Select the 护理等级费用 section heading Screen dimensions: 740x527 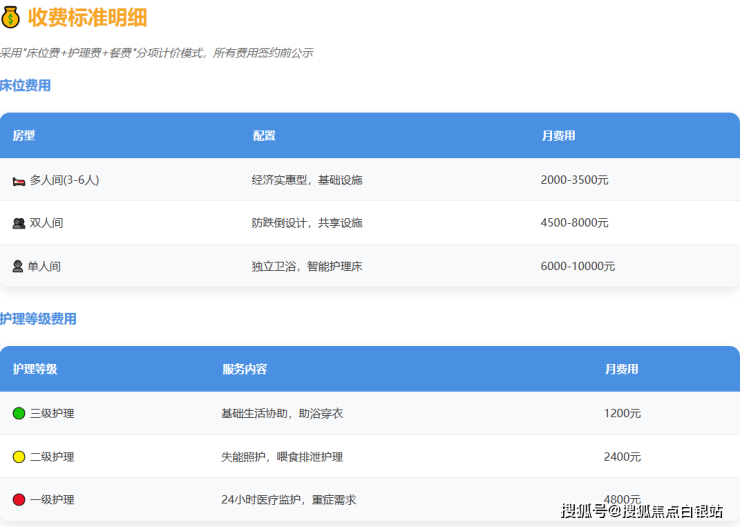38,319
